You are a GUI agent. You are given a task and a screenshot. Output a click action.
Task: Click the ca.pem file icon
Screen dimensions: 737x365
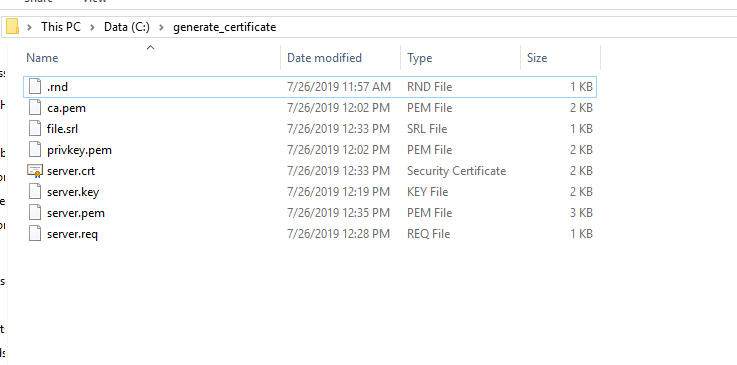pyautogui.click(x=35, y=108)
